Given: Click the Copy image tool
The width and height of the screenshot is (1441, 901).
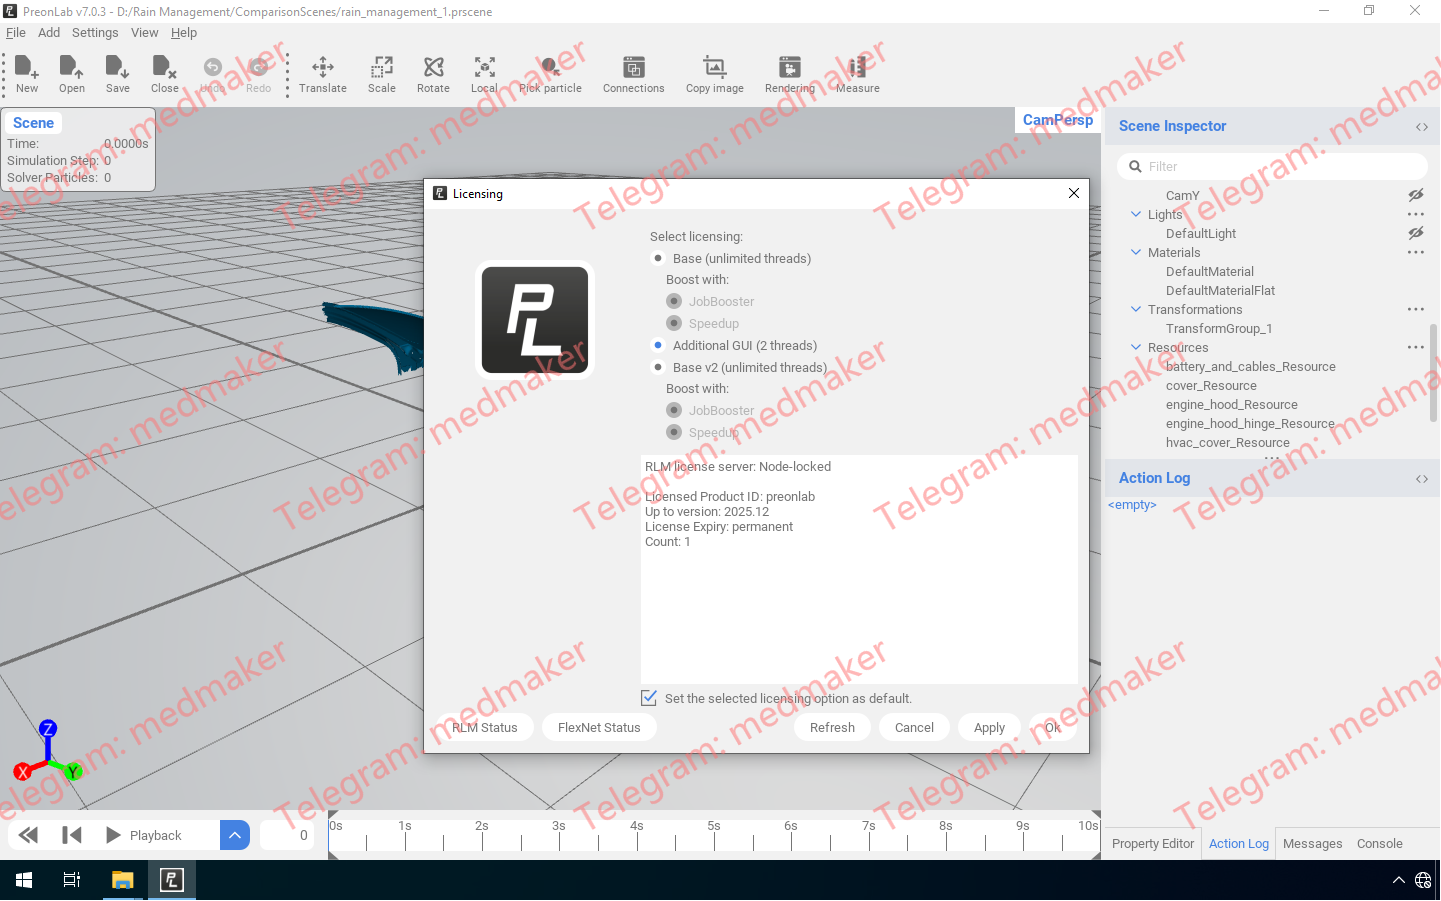Looking at the screenshot, I should (714, 73).
